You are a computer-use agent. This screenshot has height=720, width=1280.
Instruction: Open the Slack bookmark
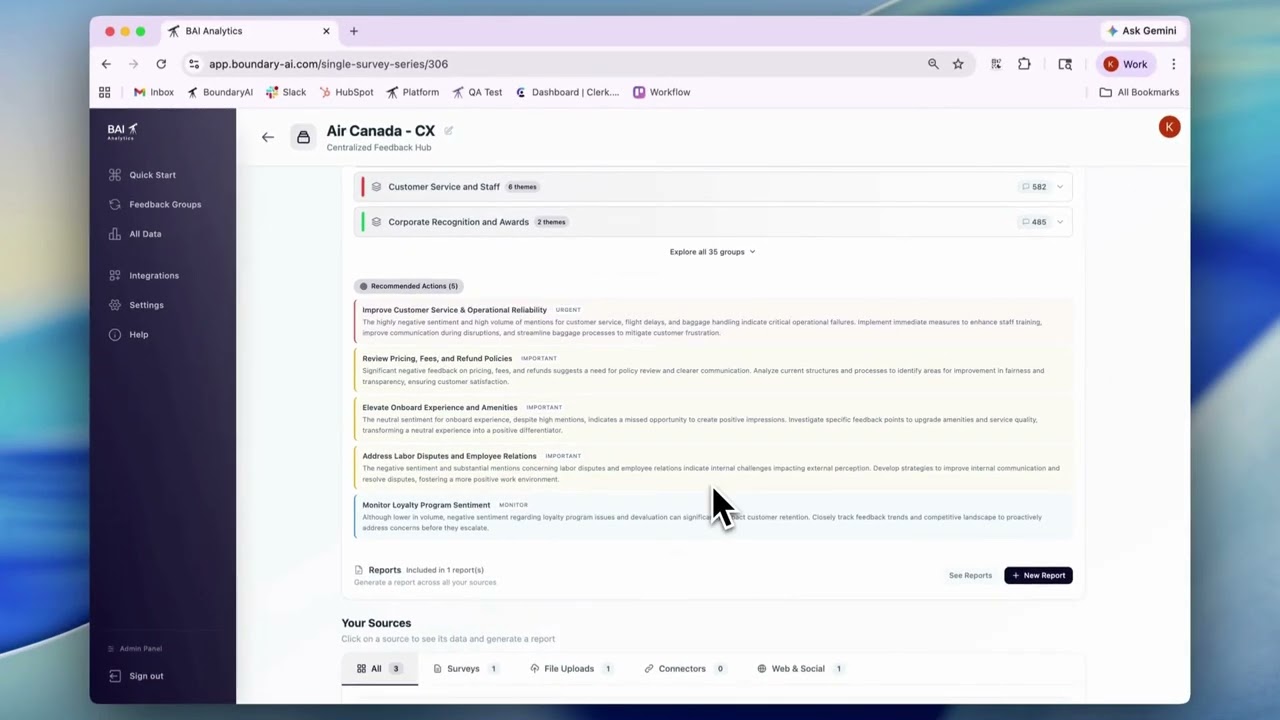pyautogui.click(x=286, y=92)
